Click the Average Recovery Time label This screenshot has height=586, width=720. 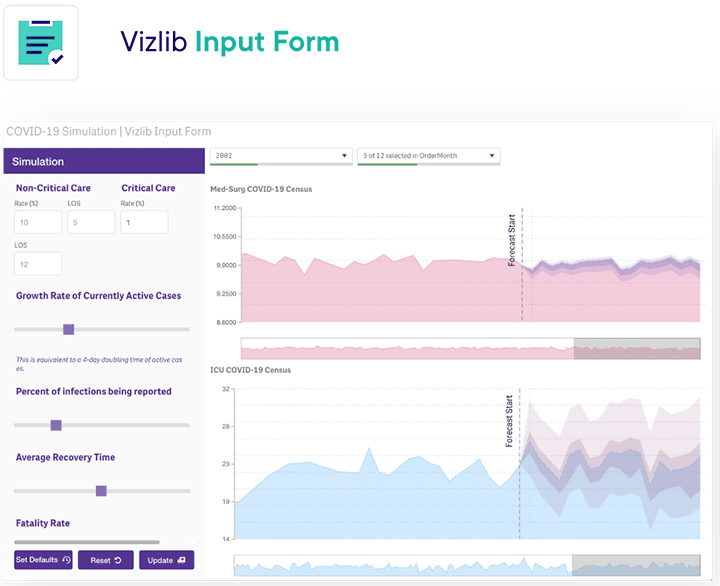pyautogui.click(x=65, y=457)
